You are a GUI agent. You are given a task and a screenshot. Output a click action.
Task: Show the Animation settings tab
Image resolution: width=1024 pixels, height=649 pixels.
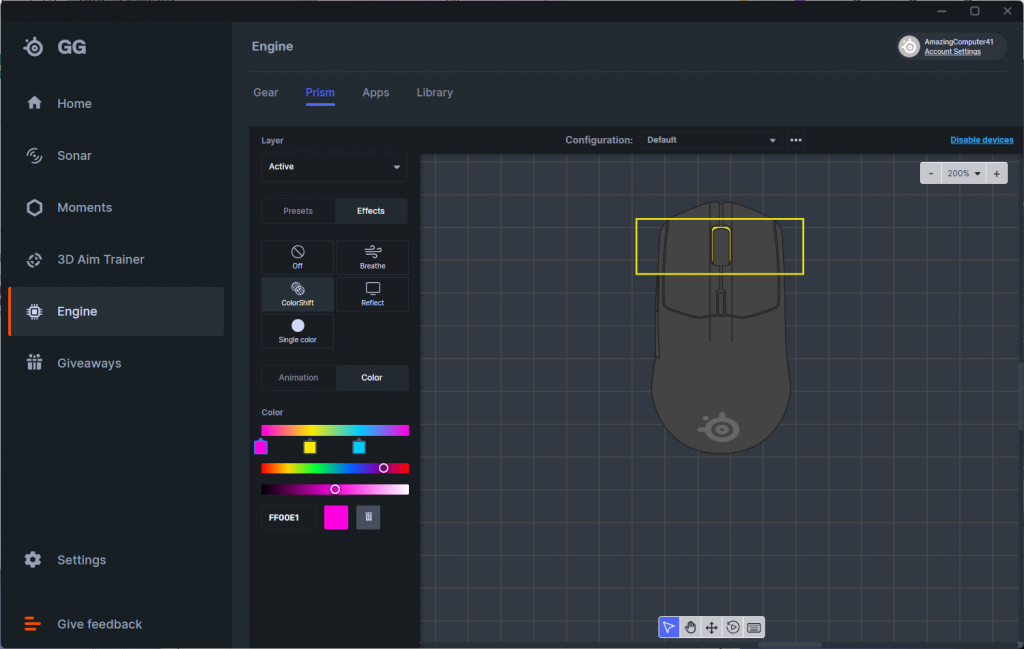pyautogui.click(x=298, y=377)
